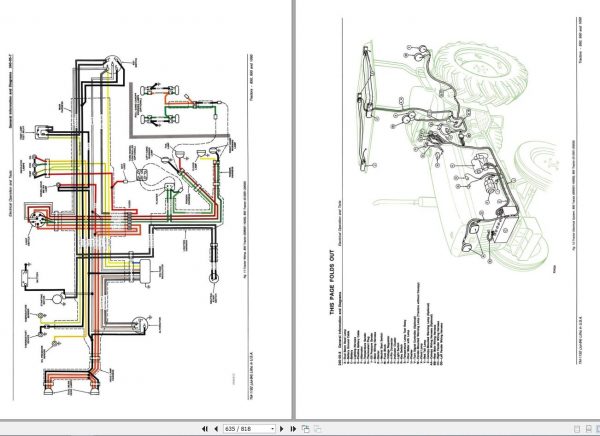Screen dimensions: 600x436
Task: Jump to the first page of the document
Action: [204, 429]
